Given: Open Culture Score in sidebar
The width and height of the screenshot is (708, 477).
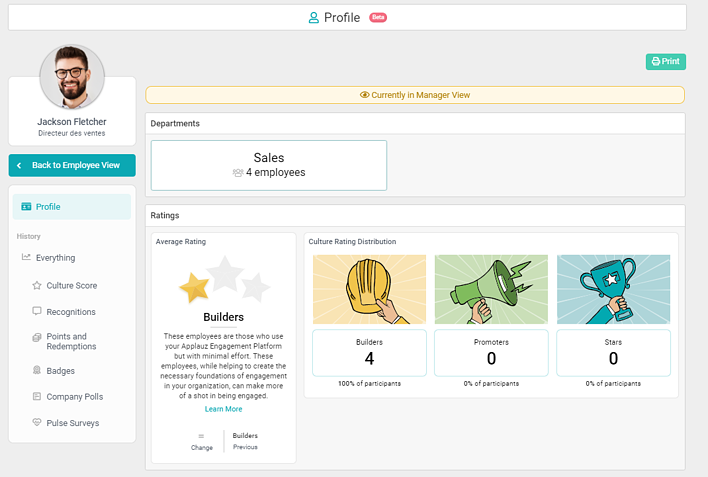Looking at the screenshot, I should tap(71, 286).
